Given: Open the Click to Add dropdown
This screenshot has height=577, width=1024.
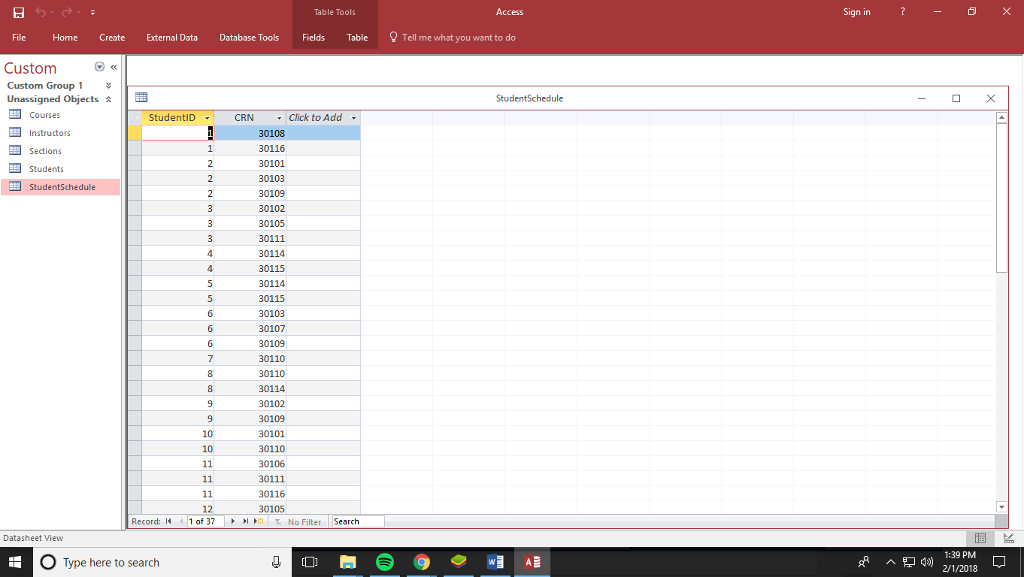Looking at the screenshot, I should [x=352, y=117].
